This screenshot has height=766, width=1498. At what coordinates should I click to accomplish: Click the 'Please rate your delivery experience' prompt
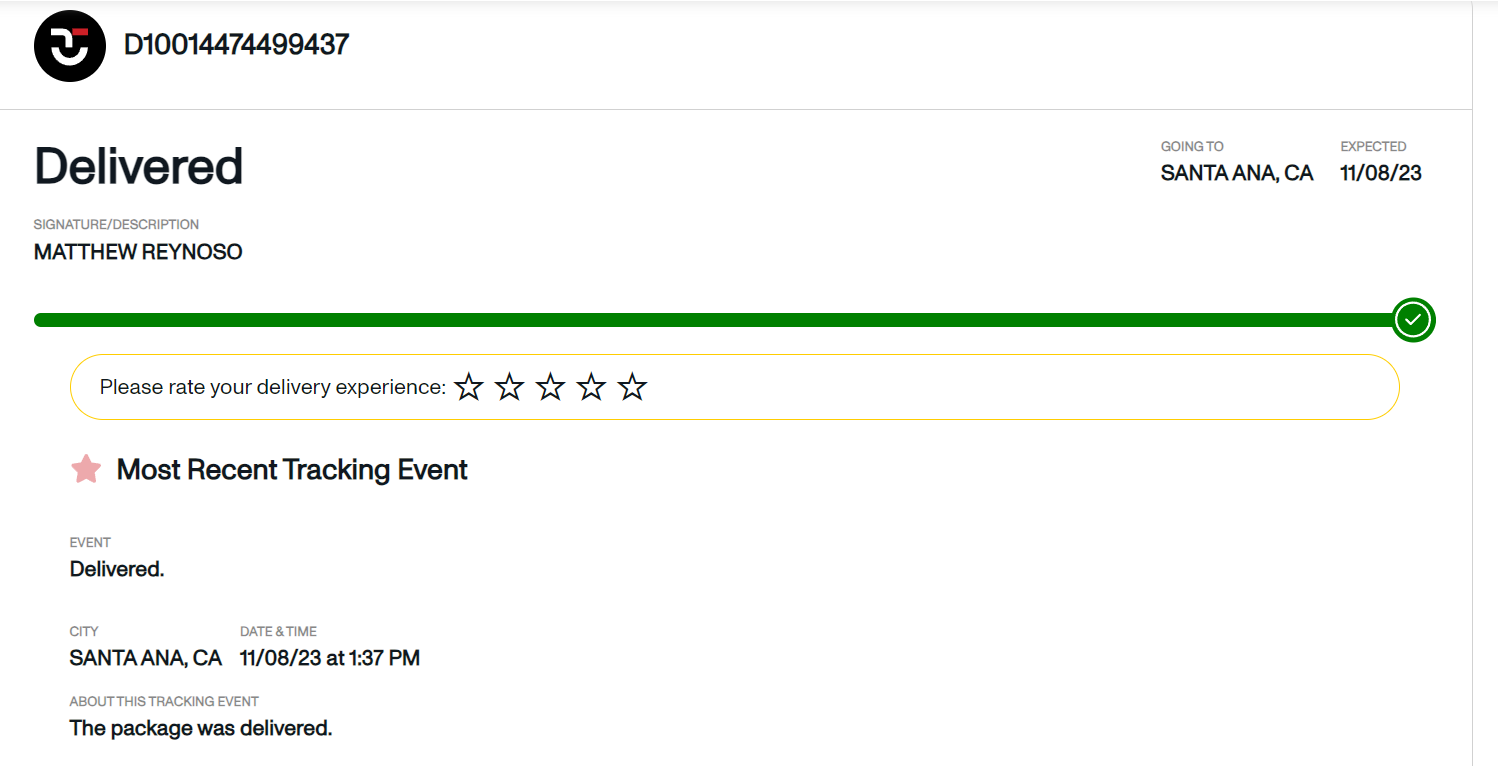273,387
